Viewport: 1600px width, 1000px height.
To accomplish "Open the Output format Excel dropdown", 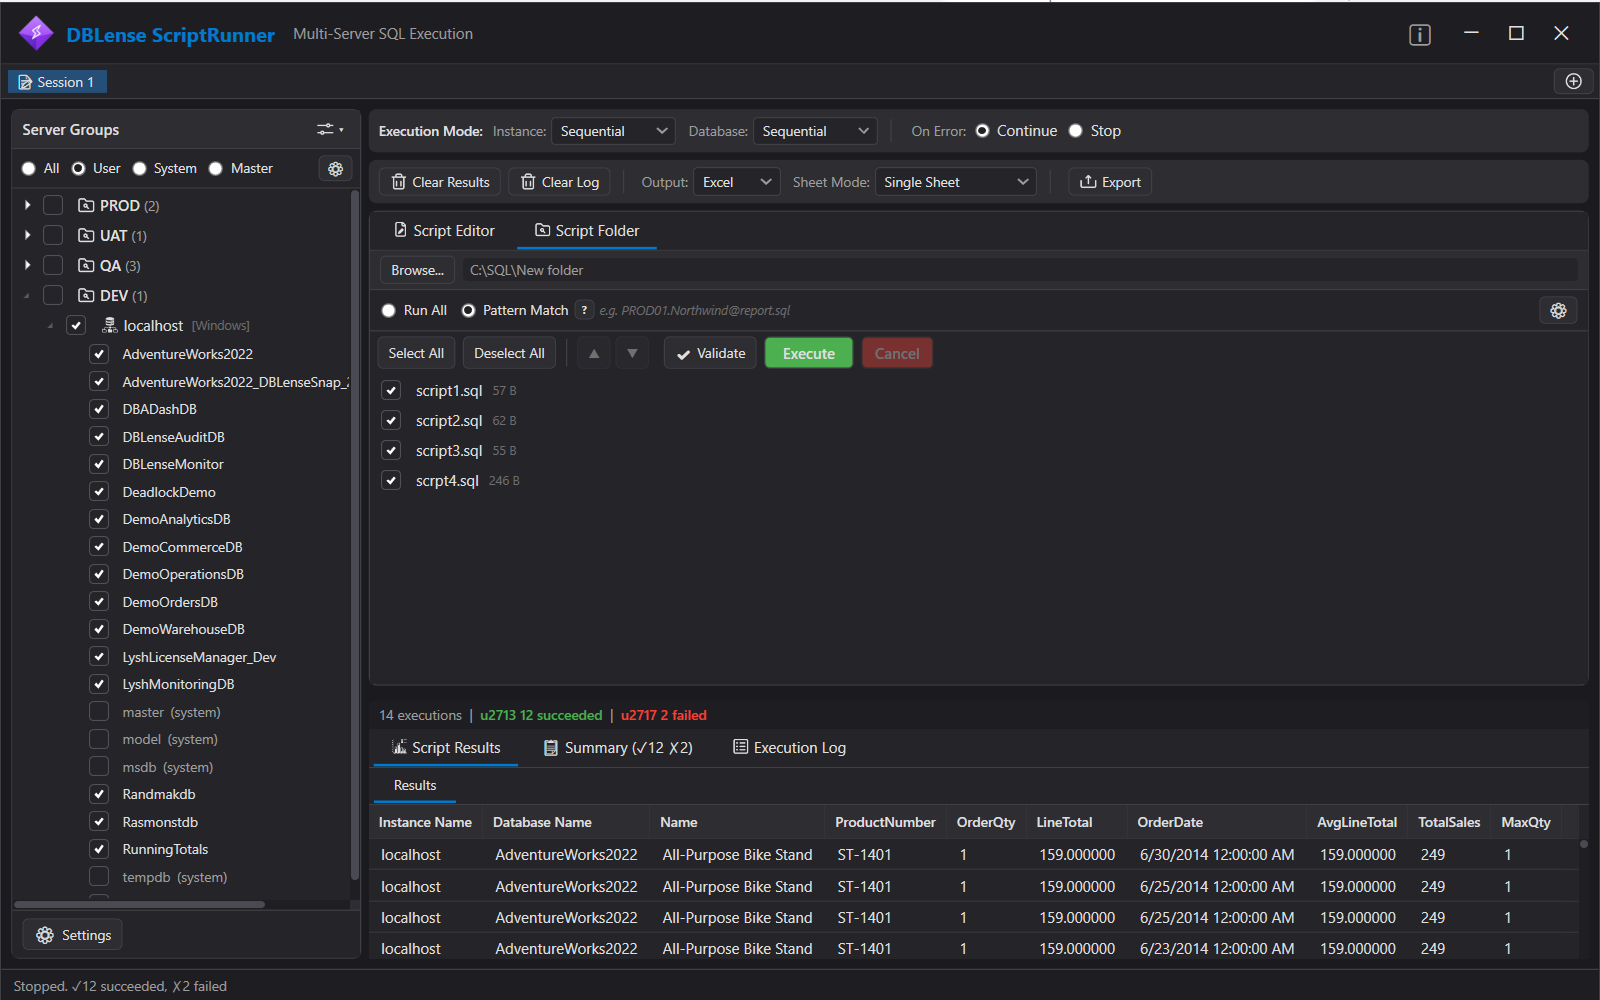I will 737,182.
